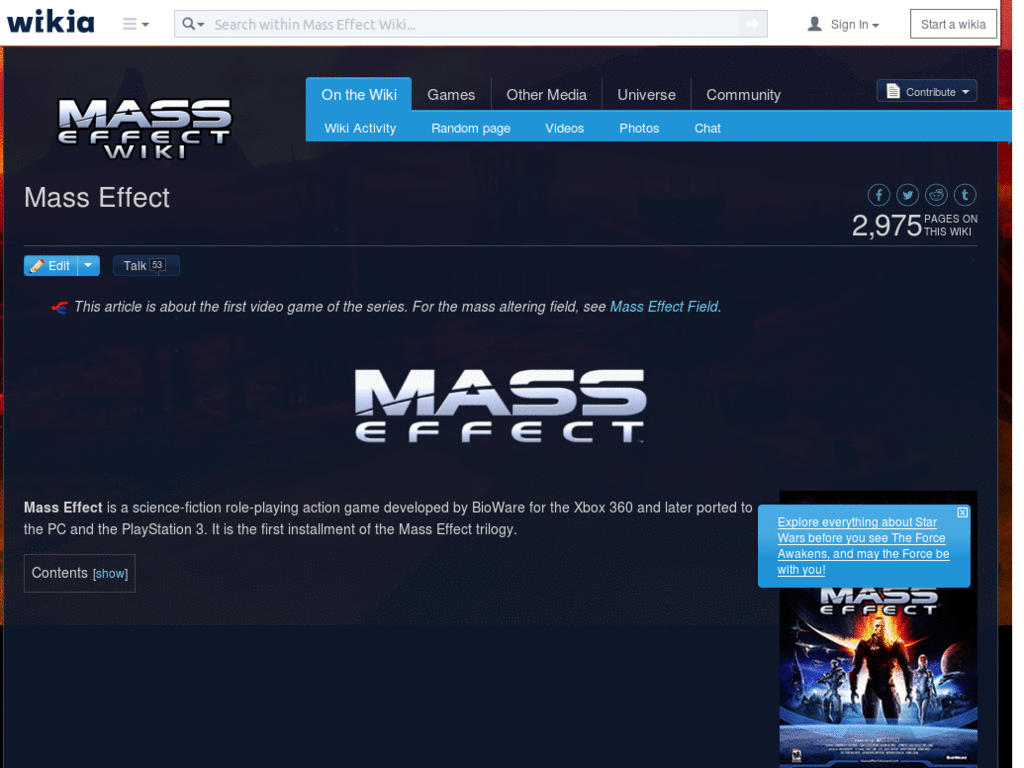The image size is (1024, 768).
Task: Open the Wikia home logo
Action: point(50,22)
